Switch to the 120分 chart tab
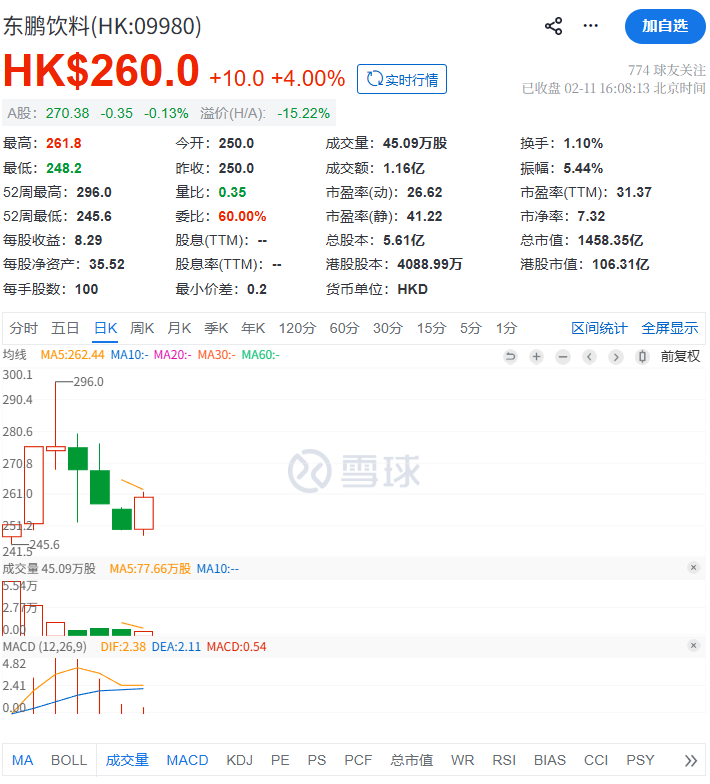 pos(297,328)
